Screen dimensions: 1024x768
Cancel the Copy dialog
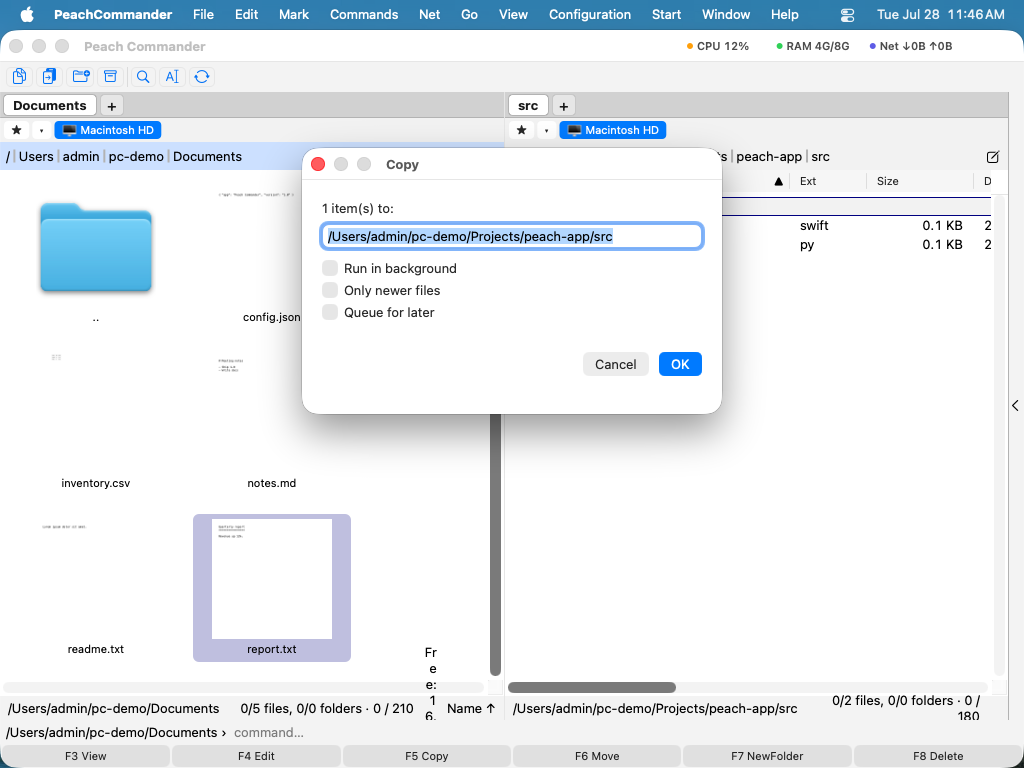point(615,364)
